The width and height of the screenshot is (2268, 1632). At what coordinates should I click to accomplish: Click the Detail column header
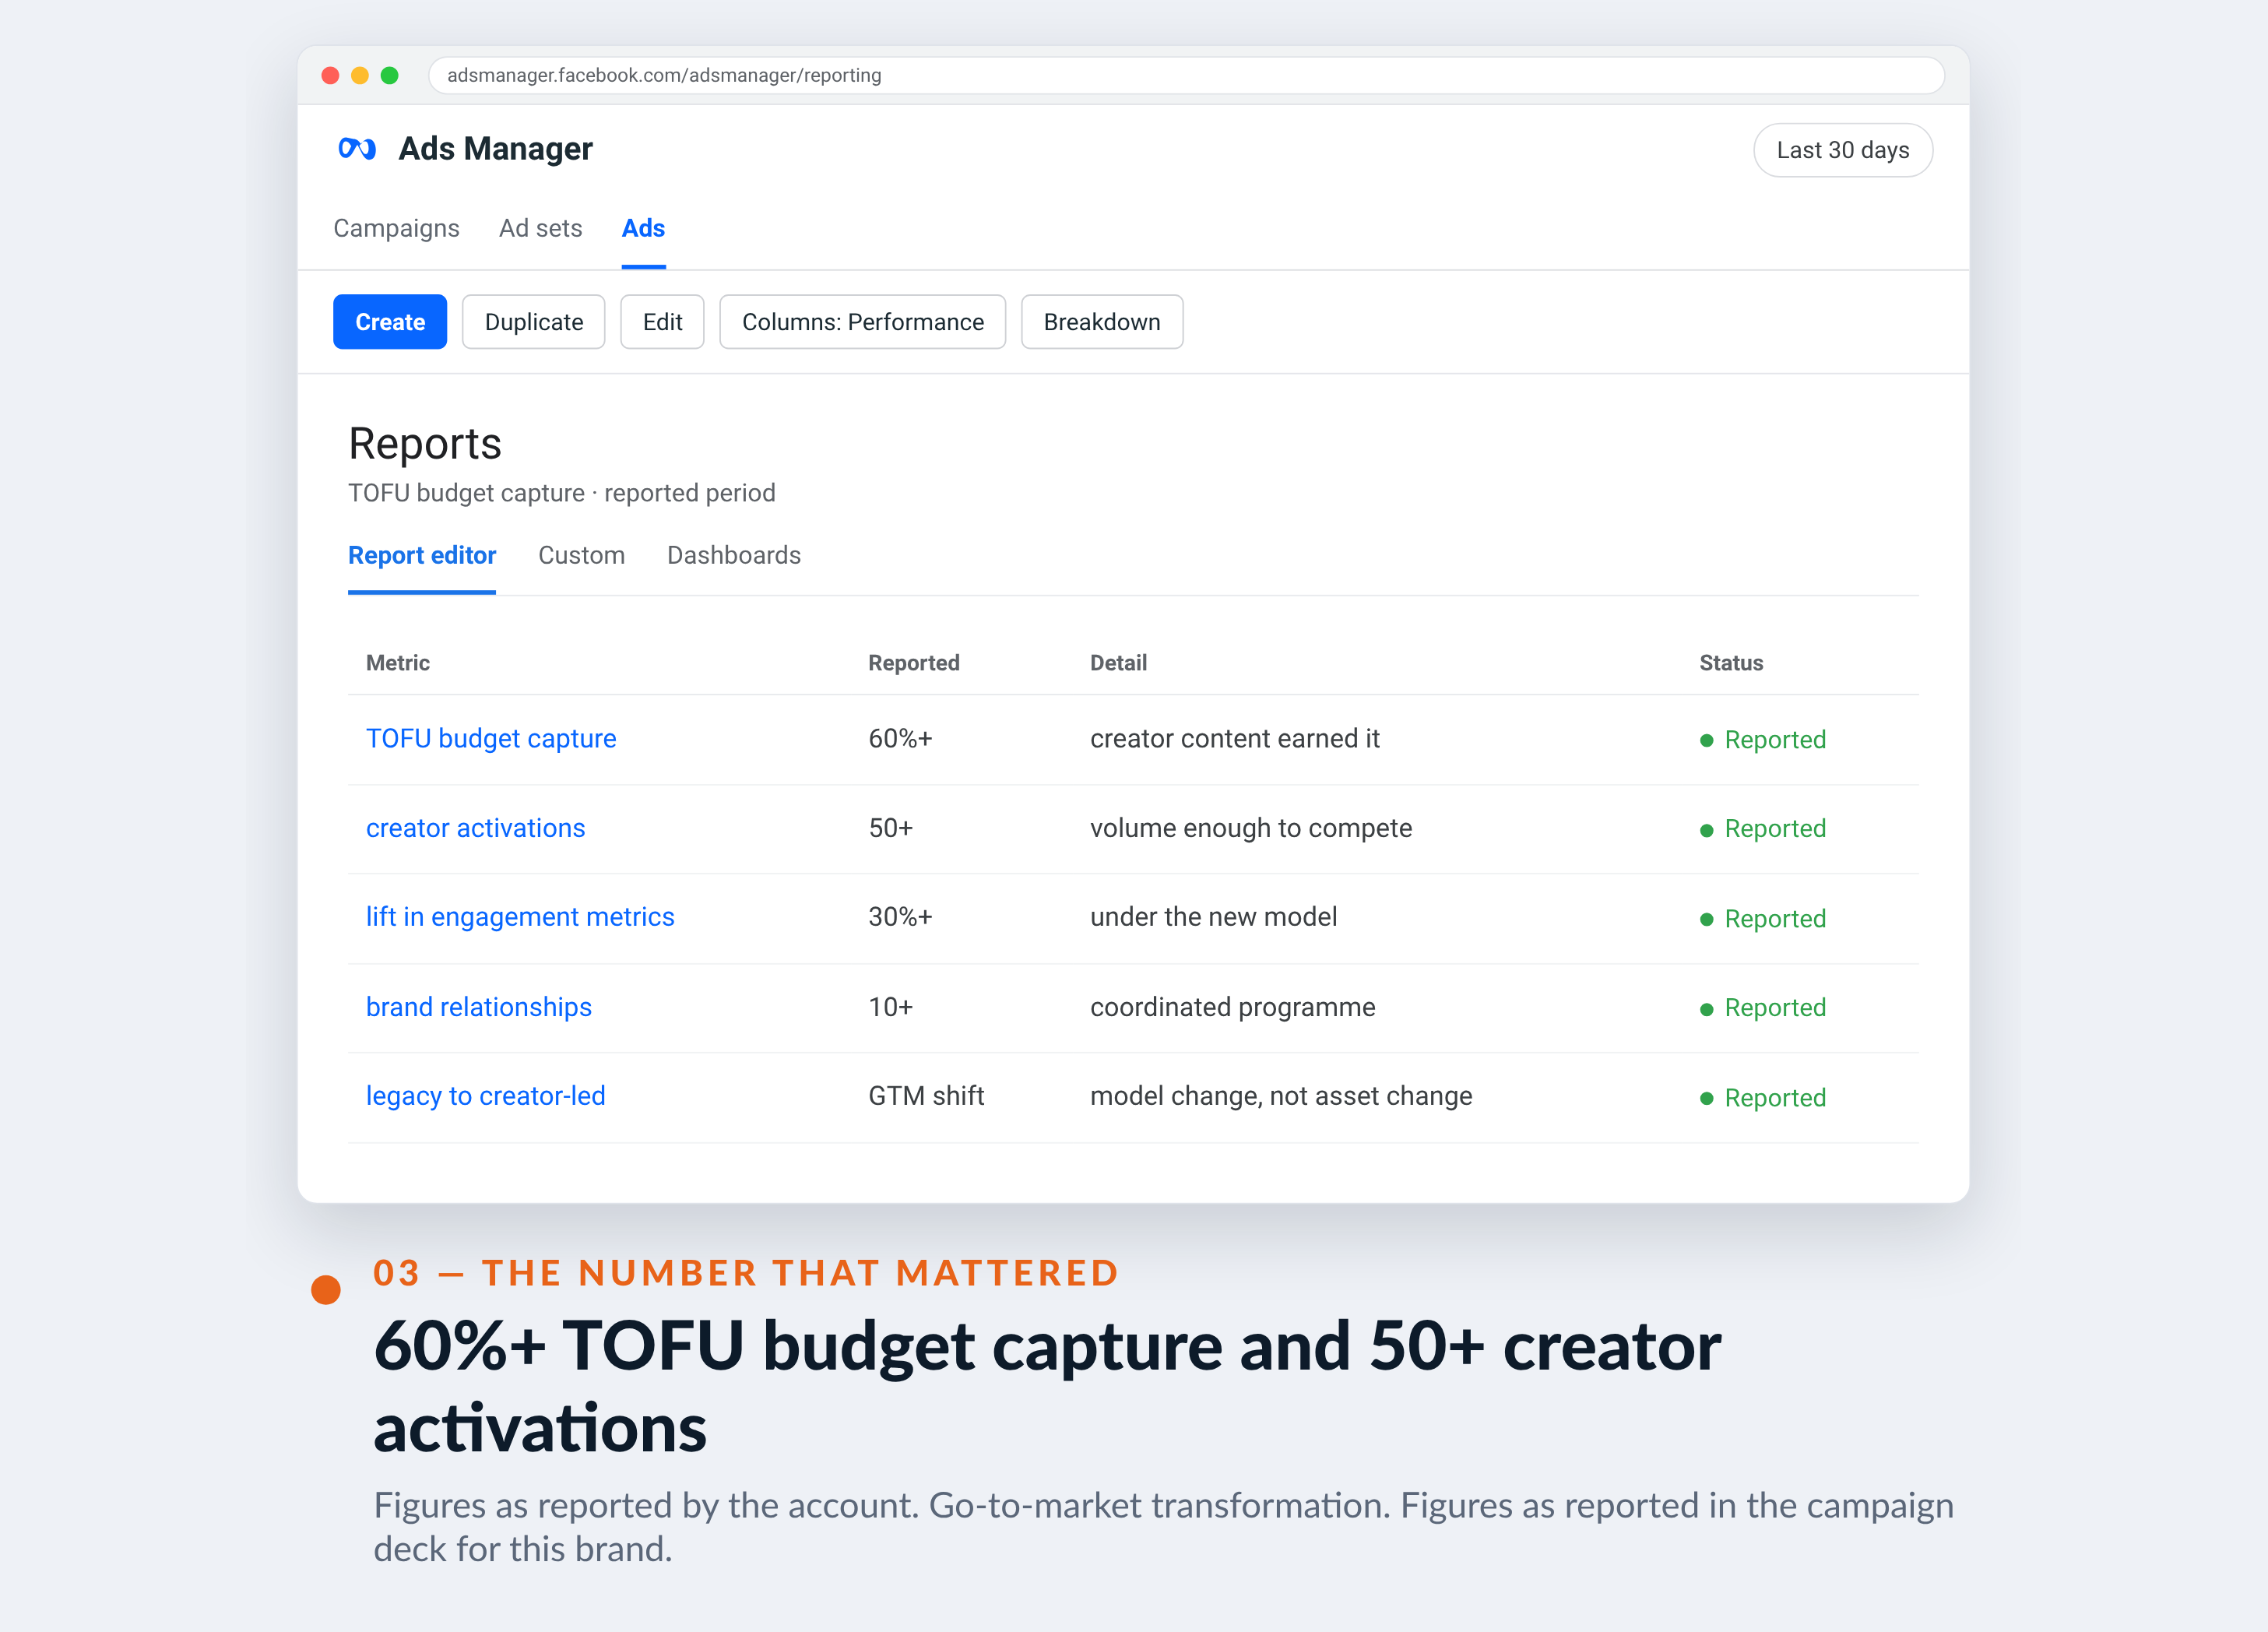click(x=1118, y=663)
